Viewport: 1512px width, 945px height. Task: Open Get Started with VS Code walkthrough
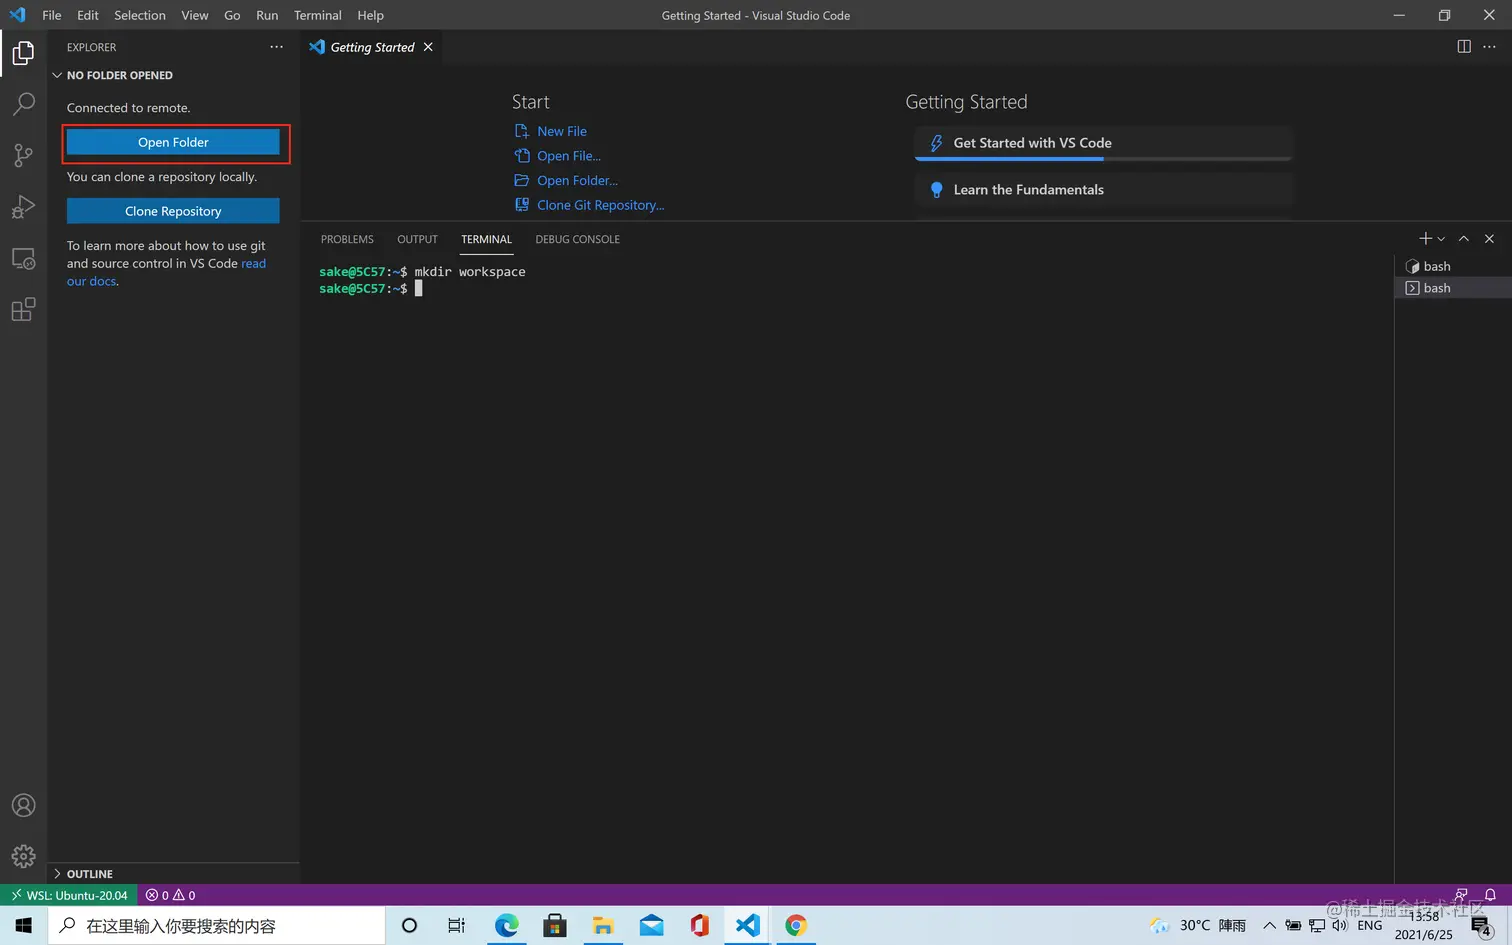coord(1104,143)
